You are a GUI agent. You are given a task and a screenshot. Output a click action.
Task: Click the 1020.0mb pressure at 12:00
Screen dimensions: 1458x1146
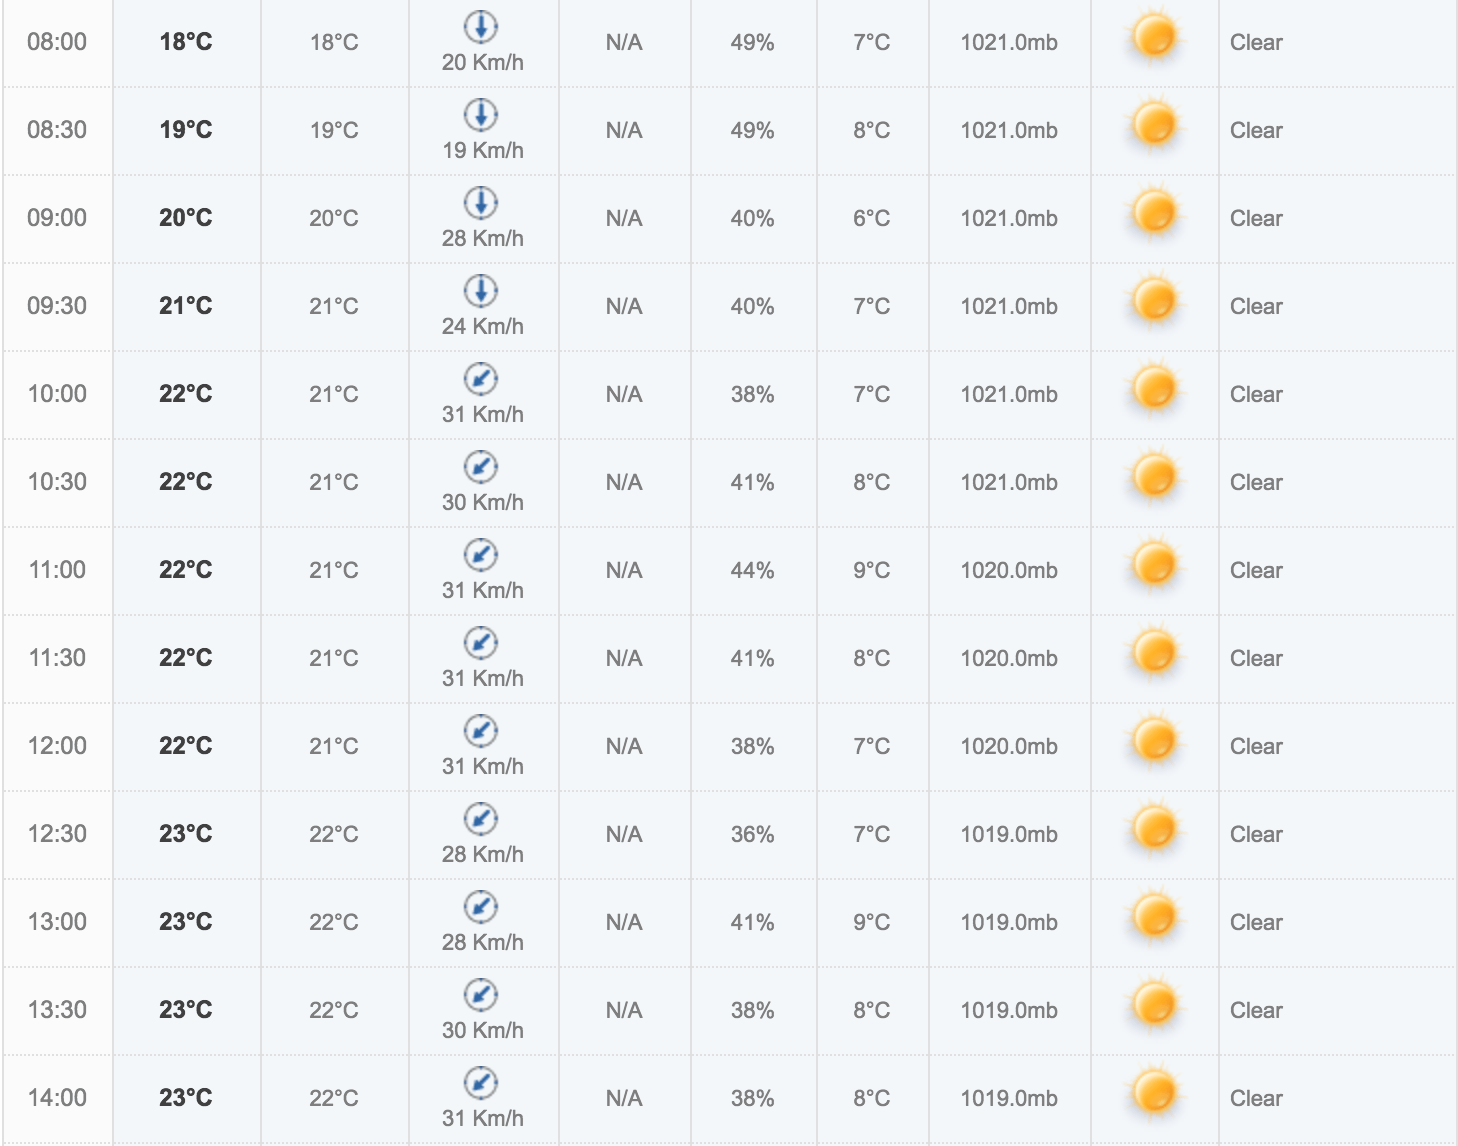[x=1009, y=746]
